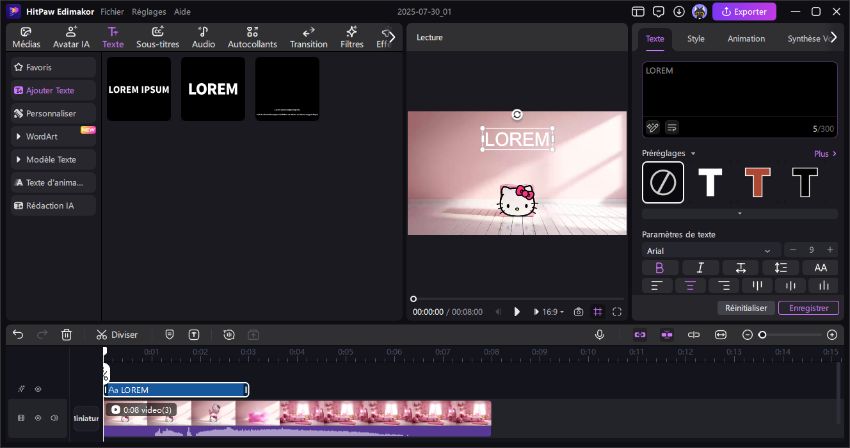Image resolution: width=850 pixels, height=448 pixels.
Task: Click the Diviser split tool
Action: (x=117, y=335)
